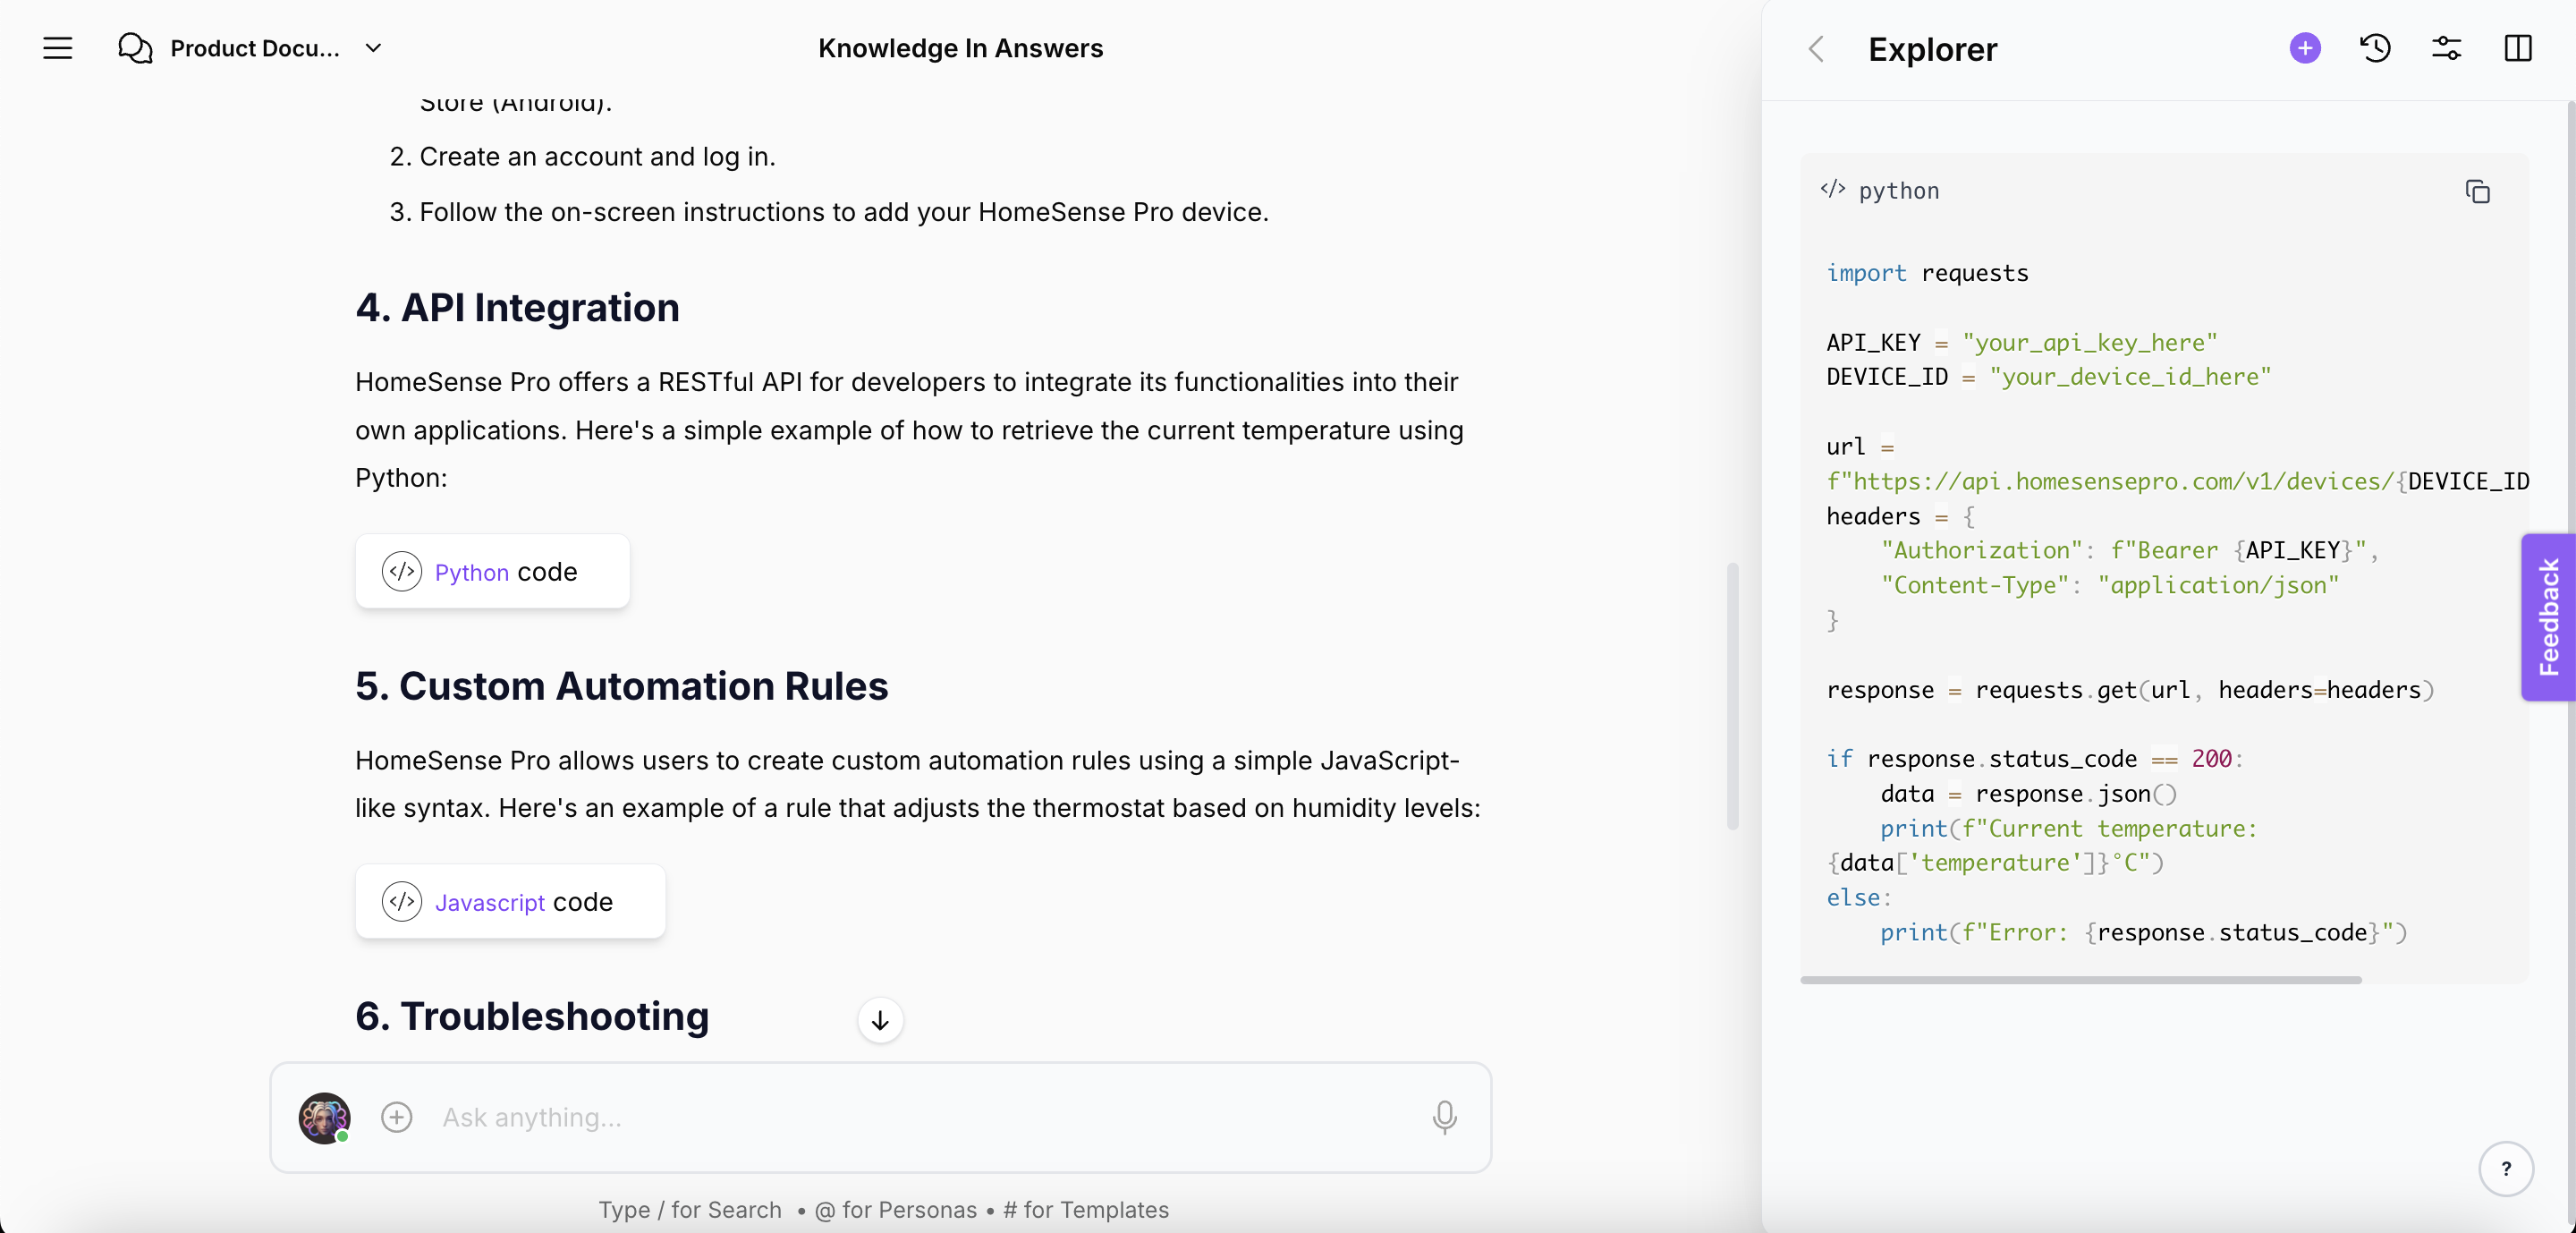Click the purple plus button in Explorer
This screenshot has height=1233, width=2576.
pyautogui.click(x=2304, y=48)
